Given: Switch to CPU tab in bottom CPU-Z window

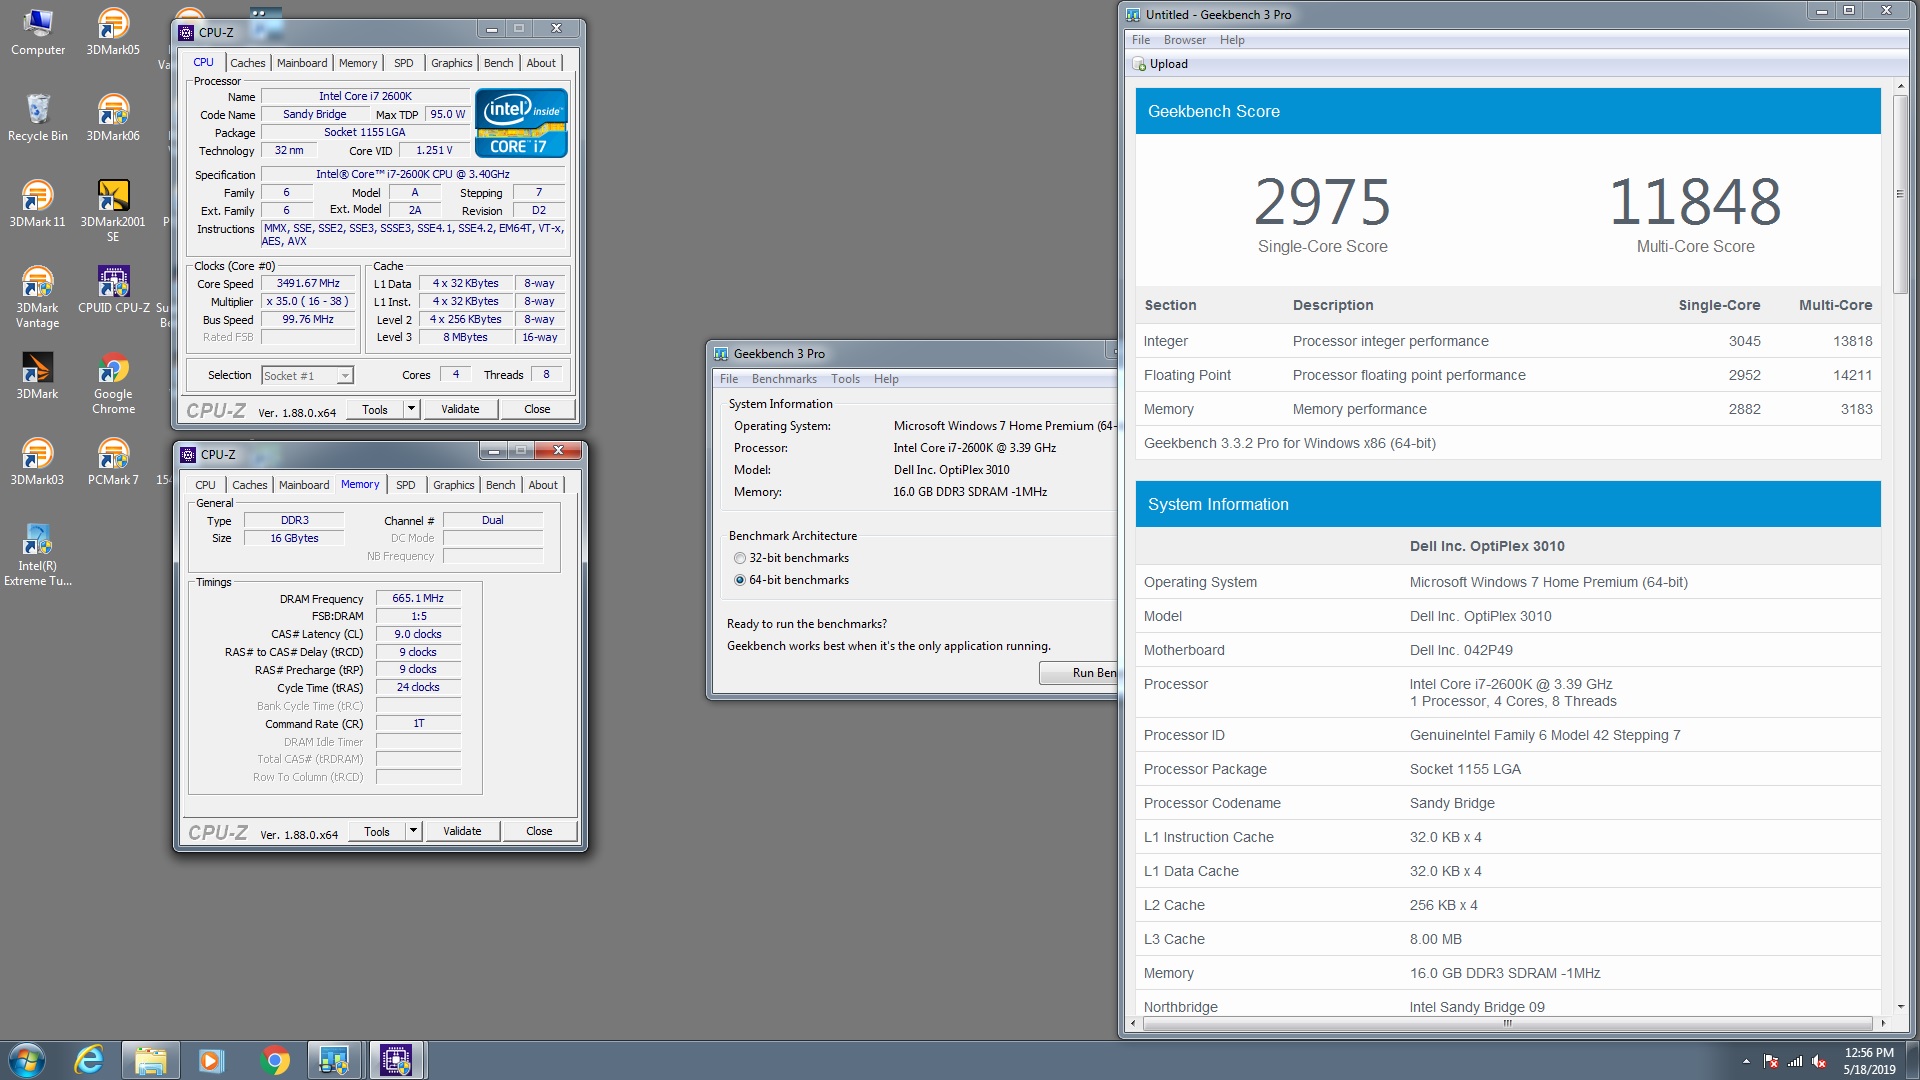Looking at the screenshot, I should click(205, 485).
